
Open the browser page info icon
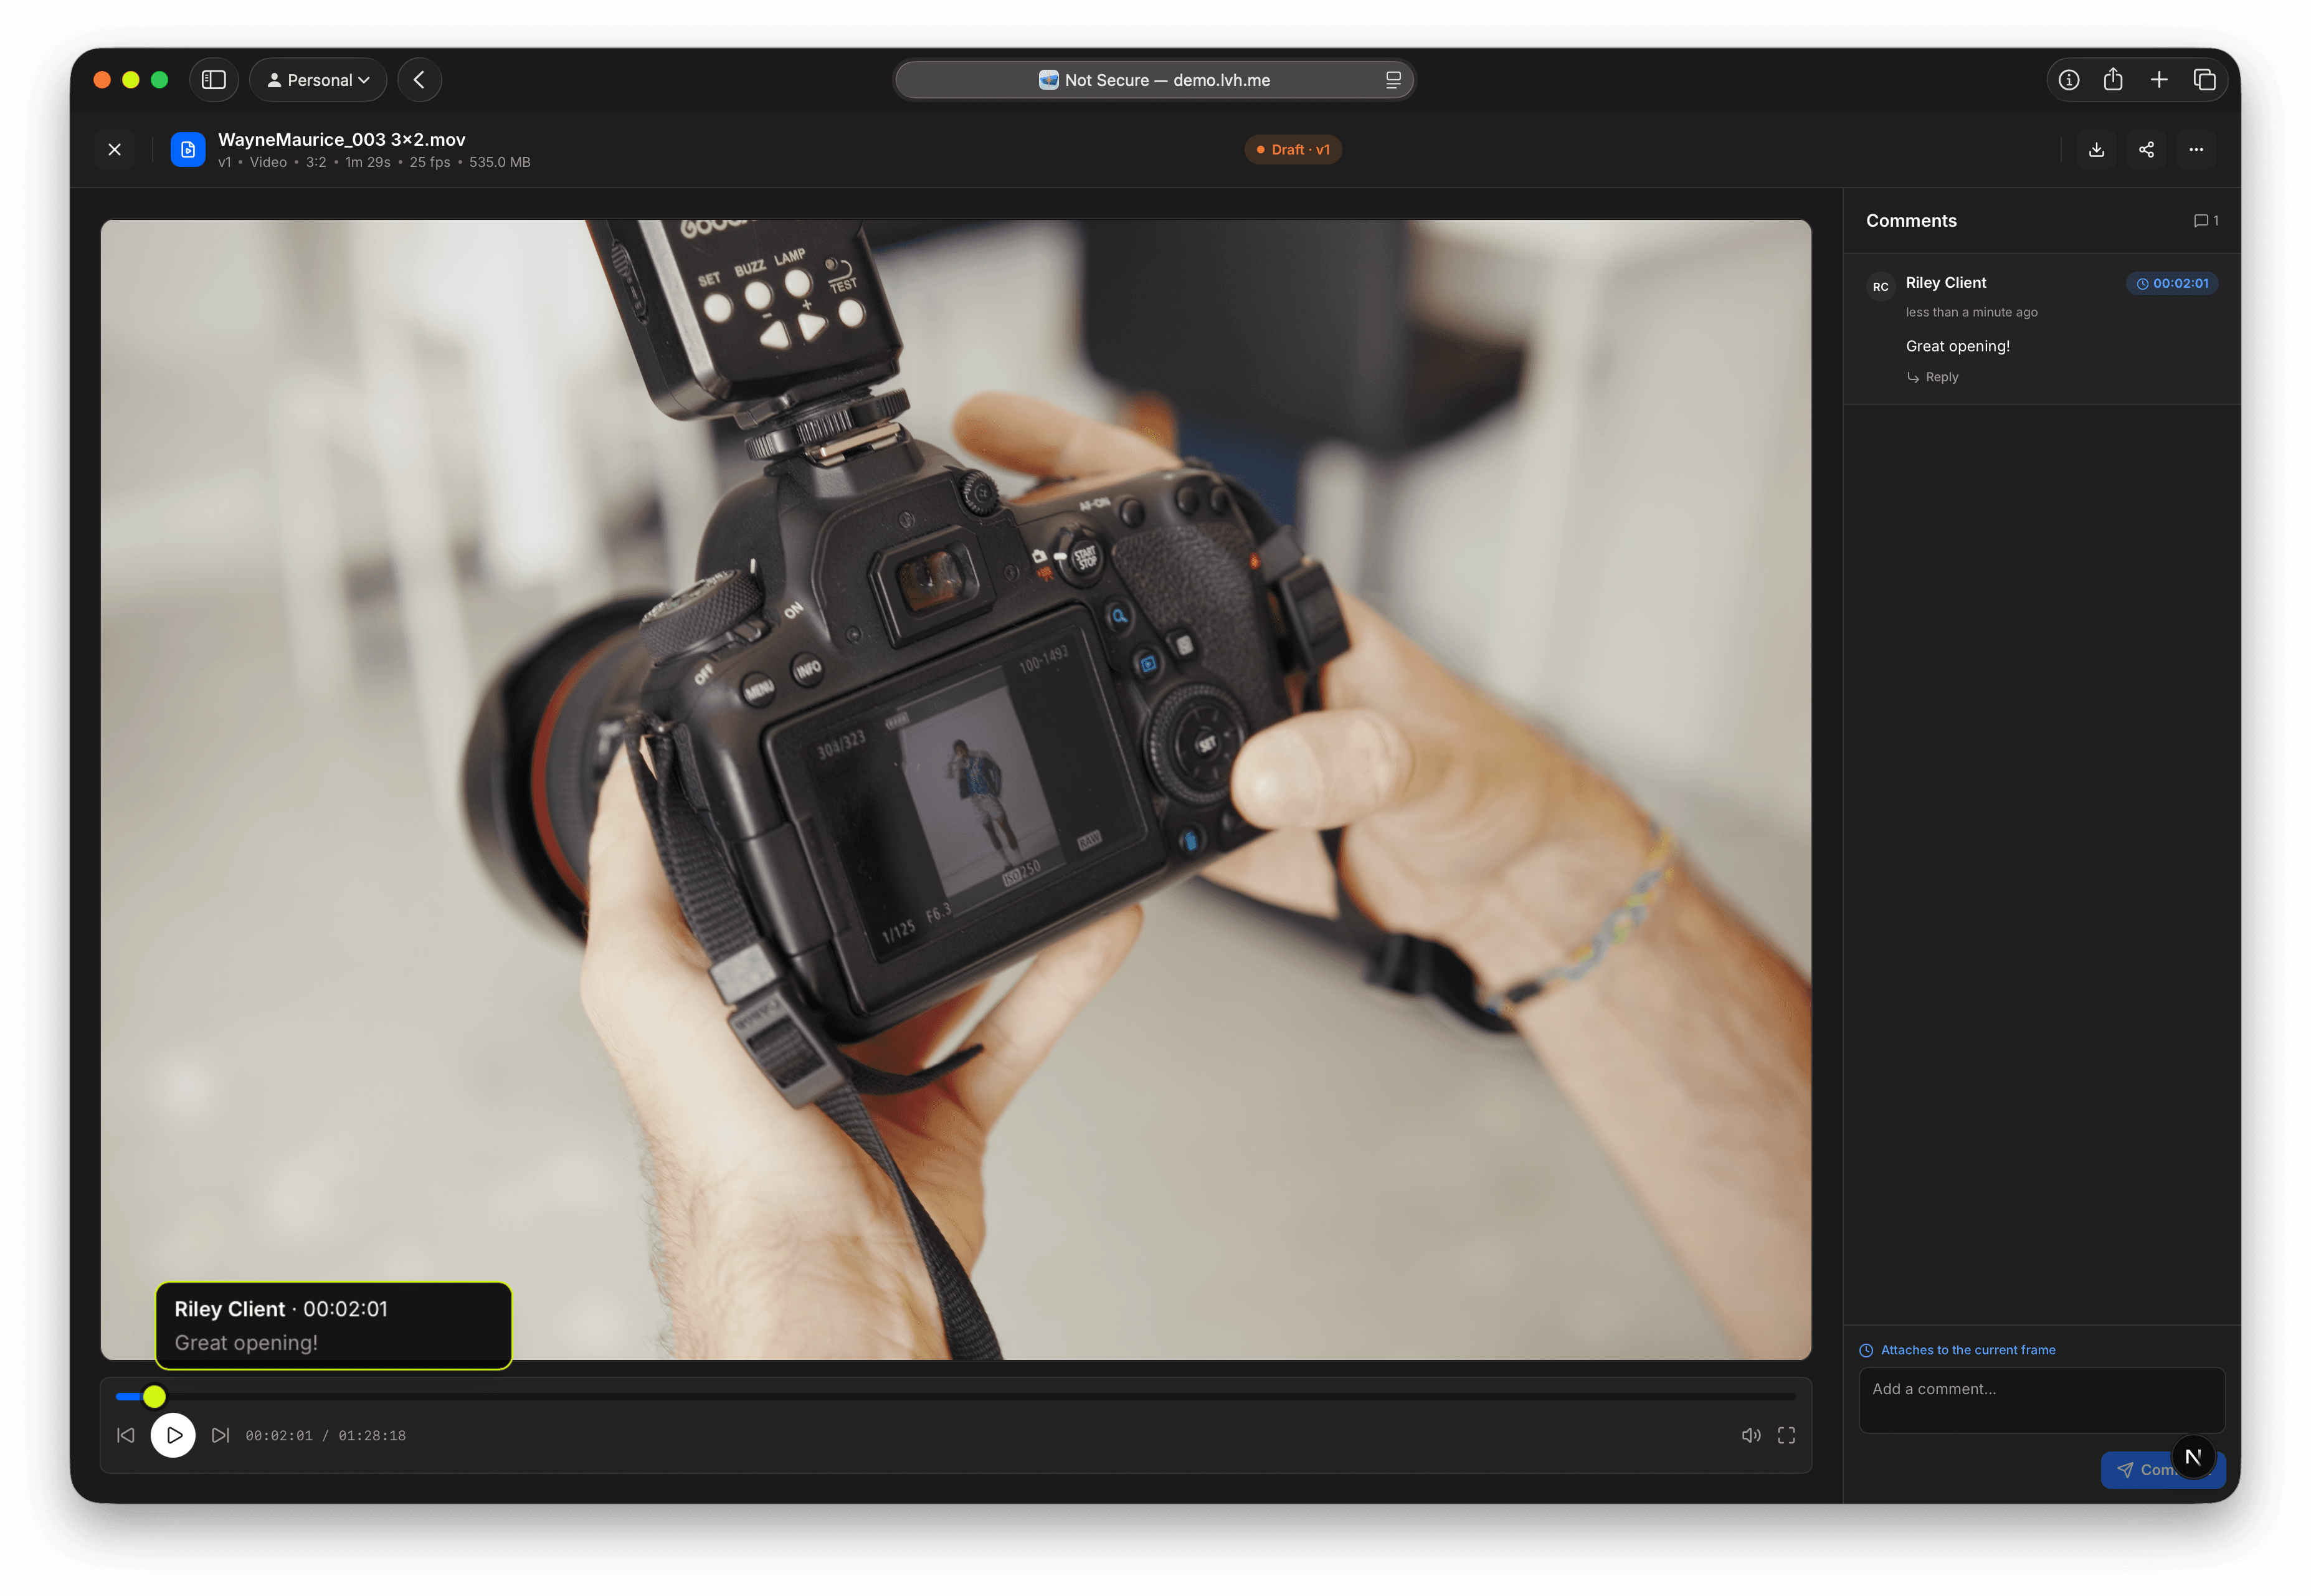pyautogui.click(x=2069, y=80)
